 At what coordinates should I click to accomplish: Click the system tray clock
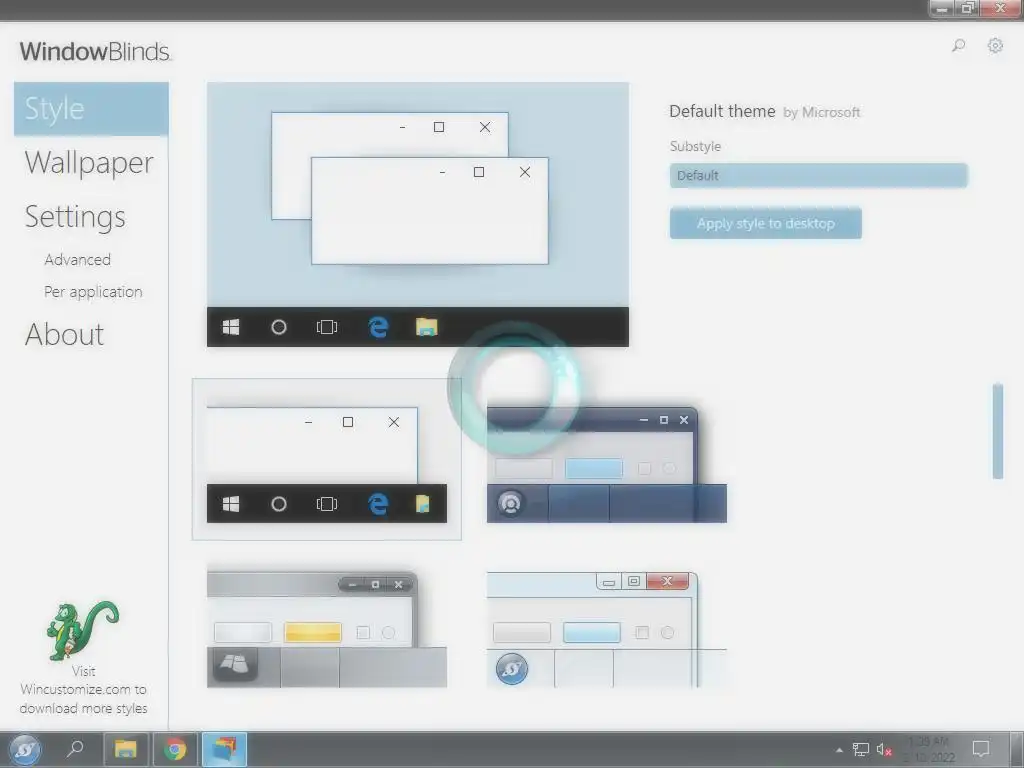point(929,750)
